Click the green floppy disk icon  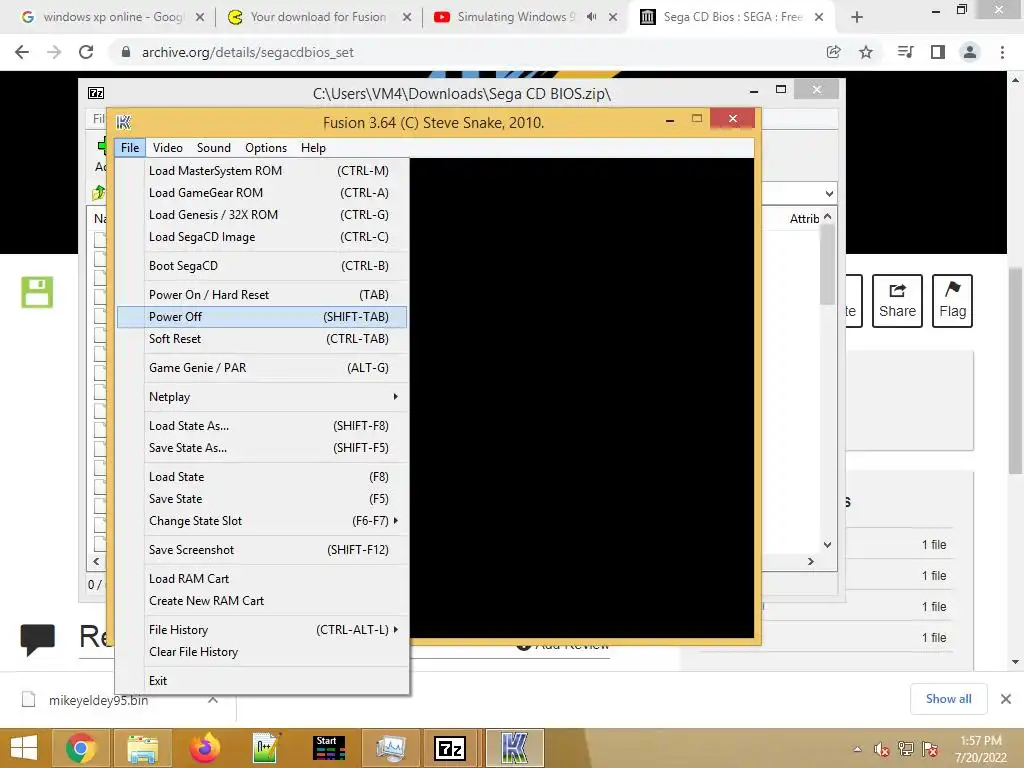point(37,292)
